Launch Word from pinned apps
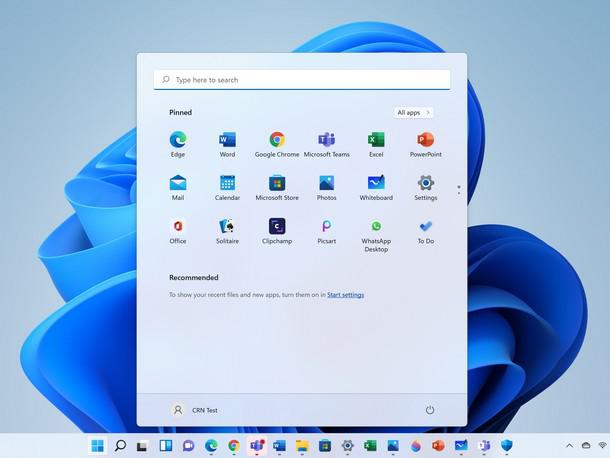The height and width of the screenshot is (458, 610). tap(227, 140)
